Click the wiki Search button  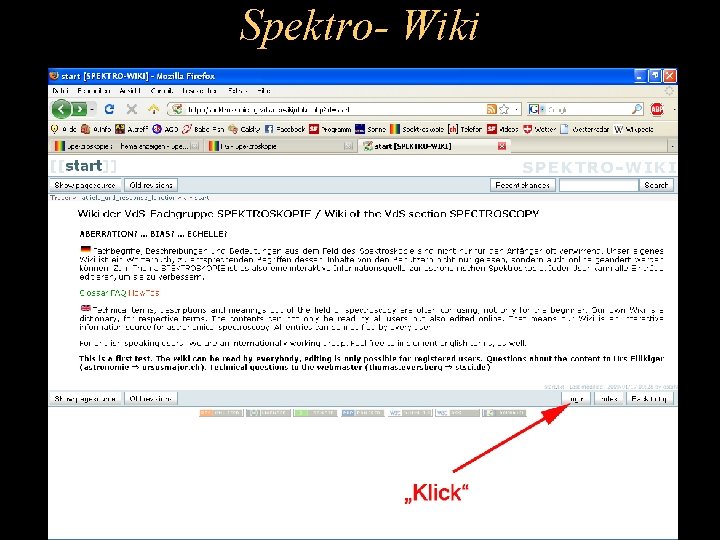(656, 185)
